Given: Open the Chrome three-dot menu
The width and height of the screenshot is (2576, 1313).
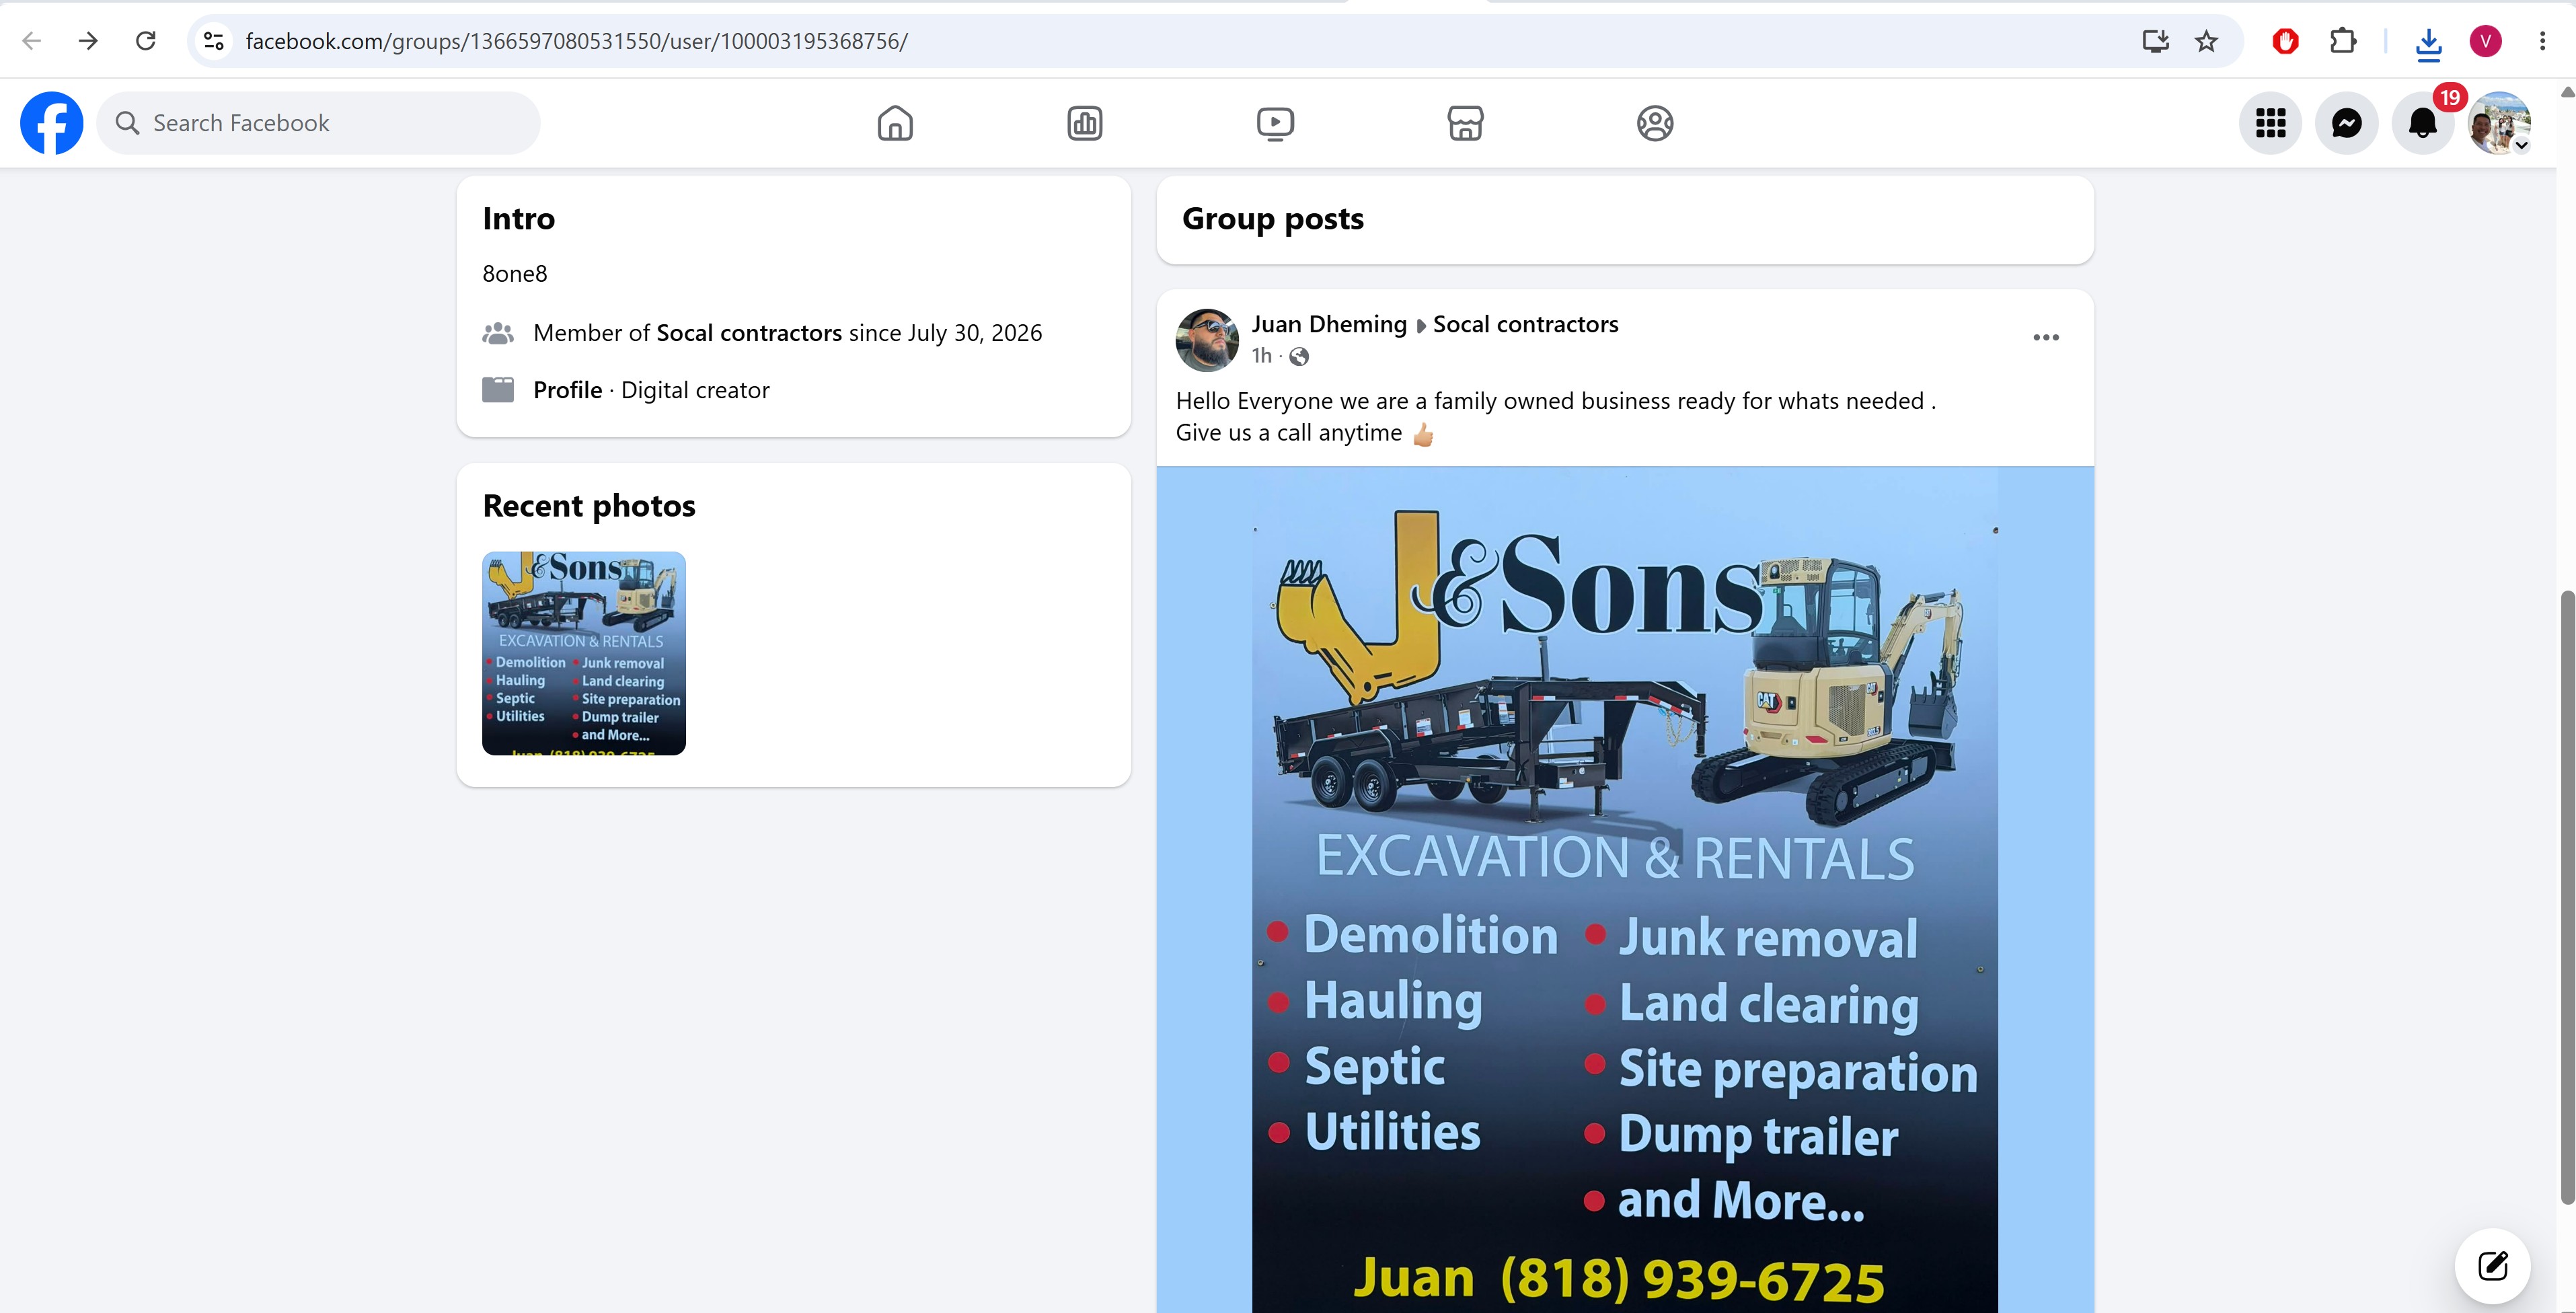Looking at the screenshot, I should coord(2543,41).
